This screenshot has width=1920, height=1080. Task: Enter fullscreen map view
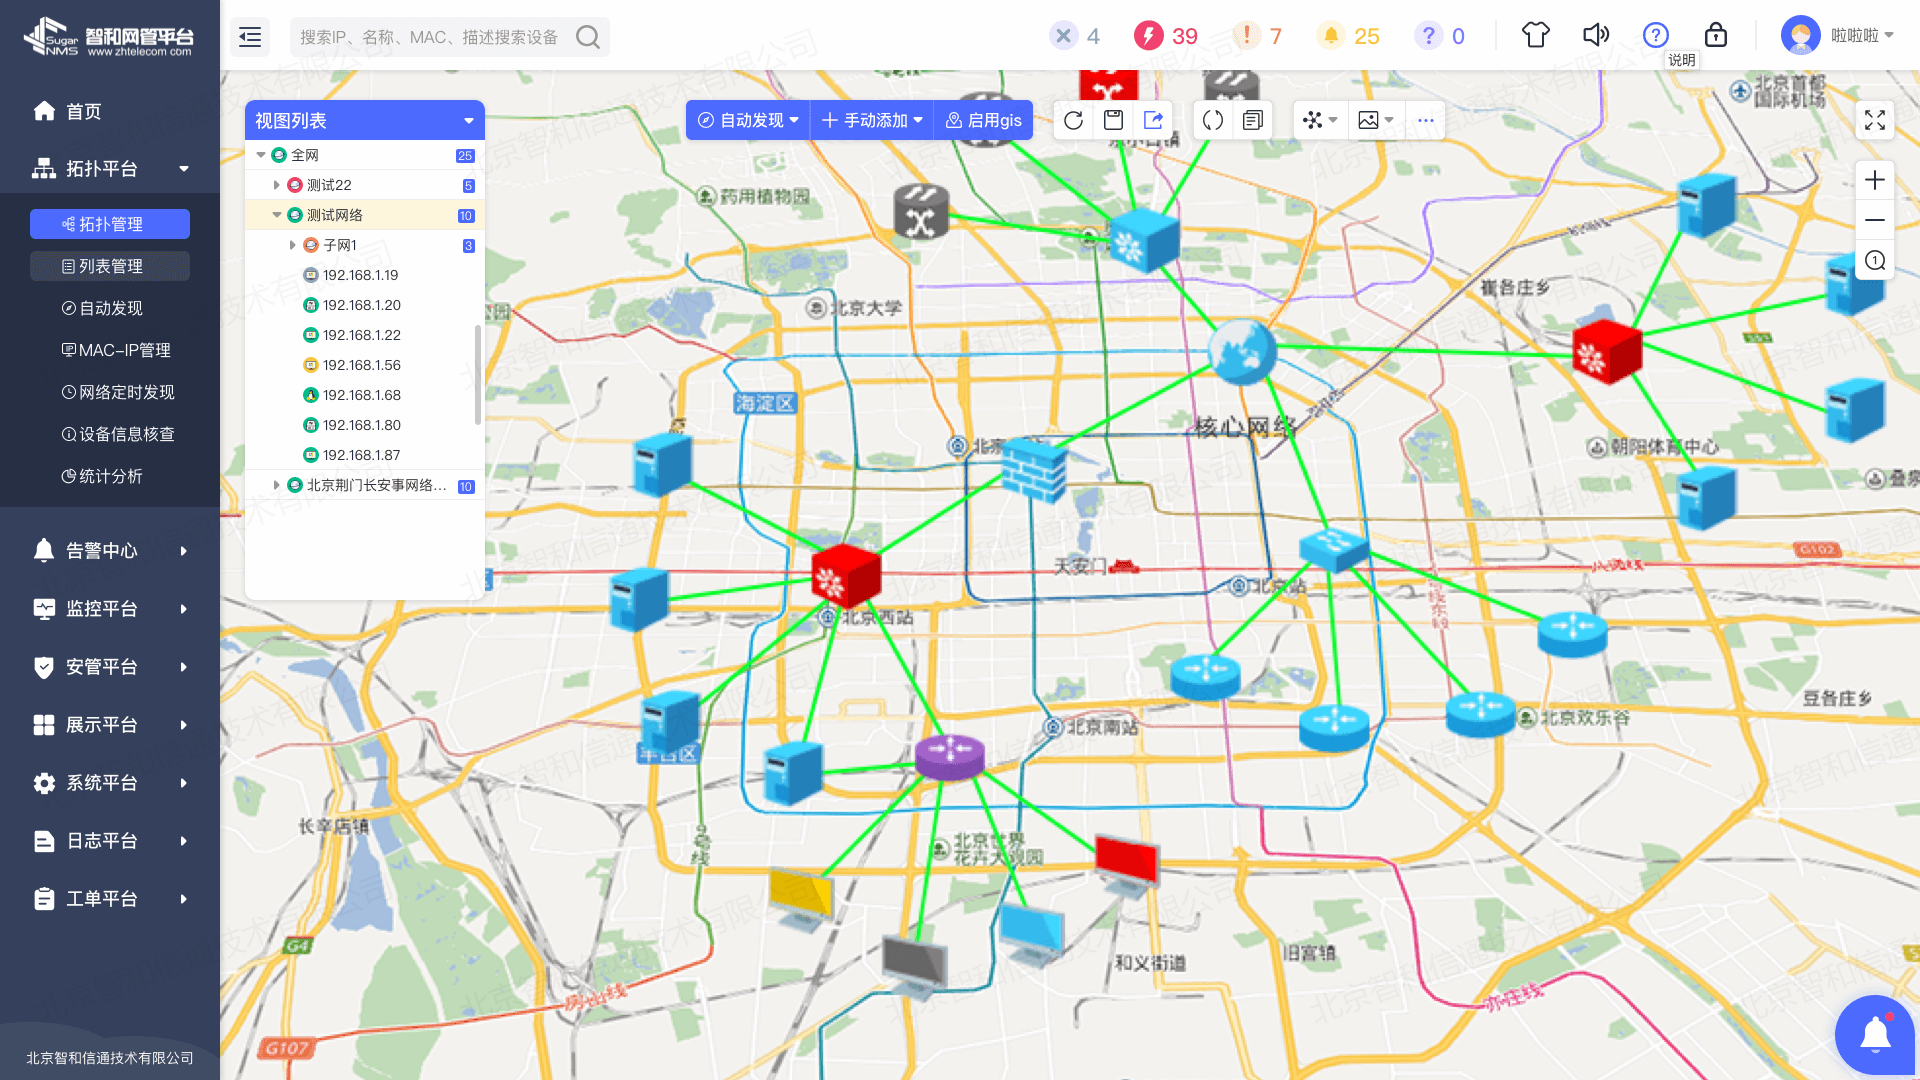(x=1875, y=120)
